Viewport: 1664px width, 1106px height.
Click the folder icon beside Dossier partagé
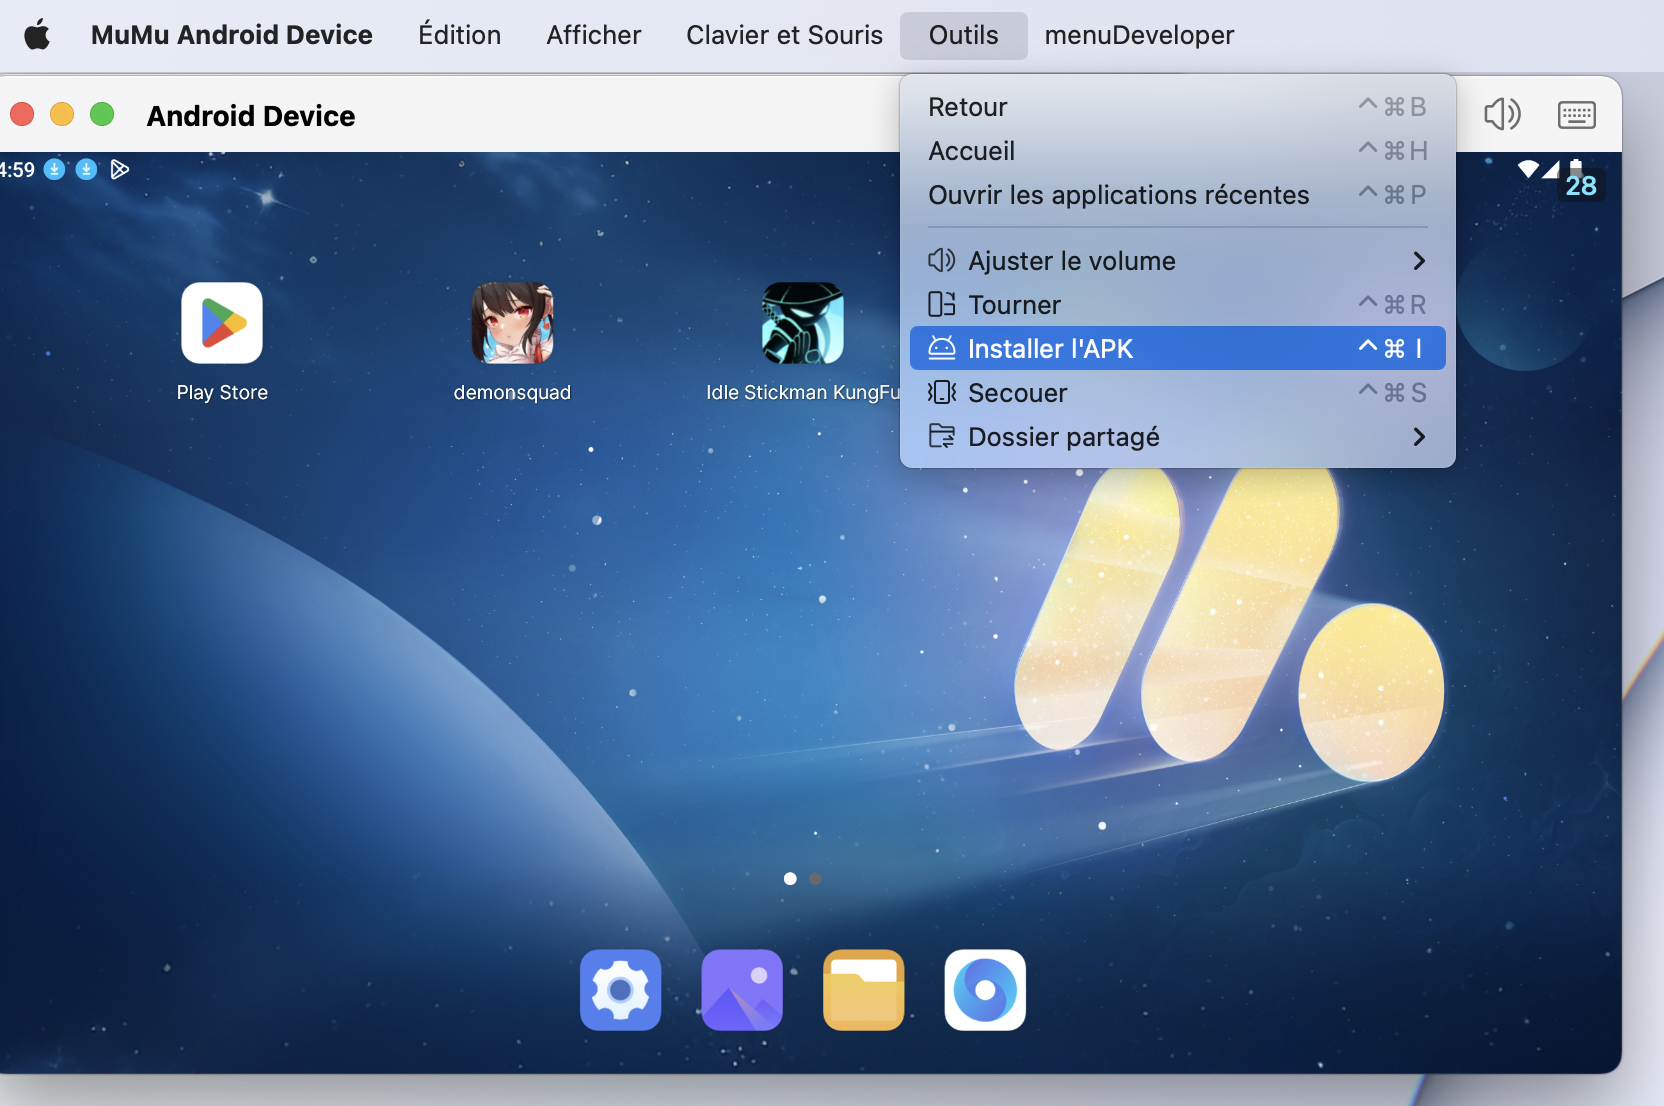point(942,436)
